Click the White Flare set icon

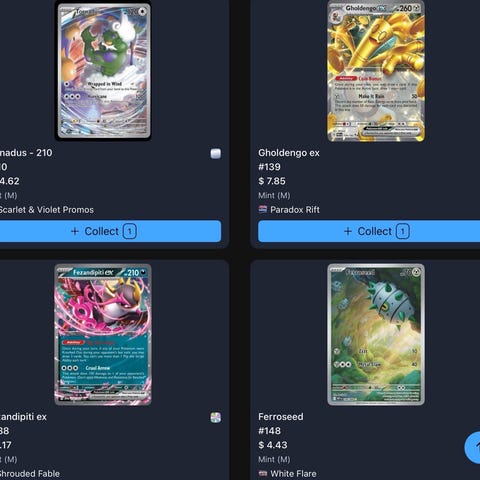263,473
